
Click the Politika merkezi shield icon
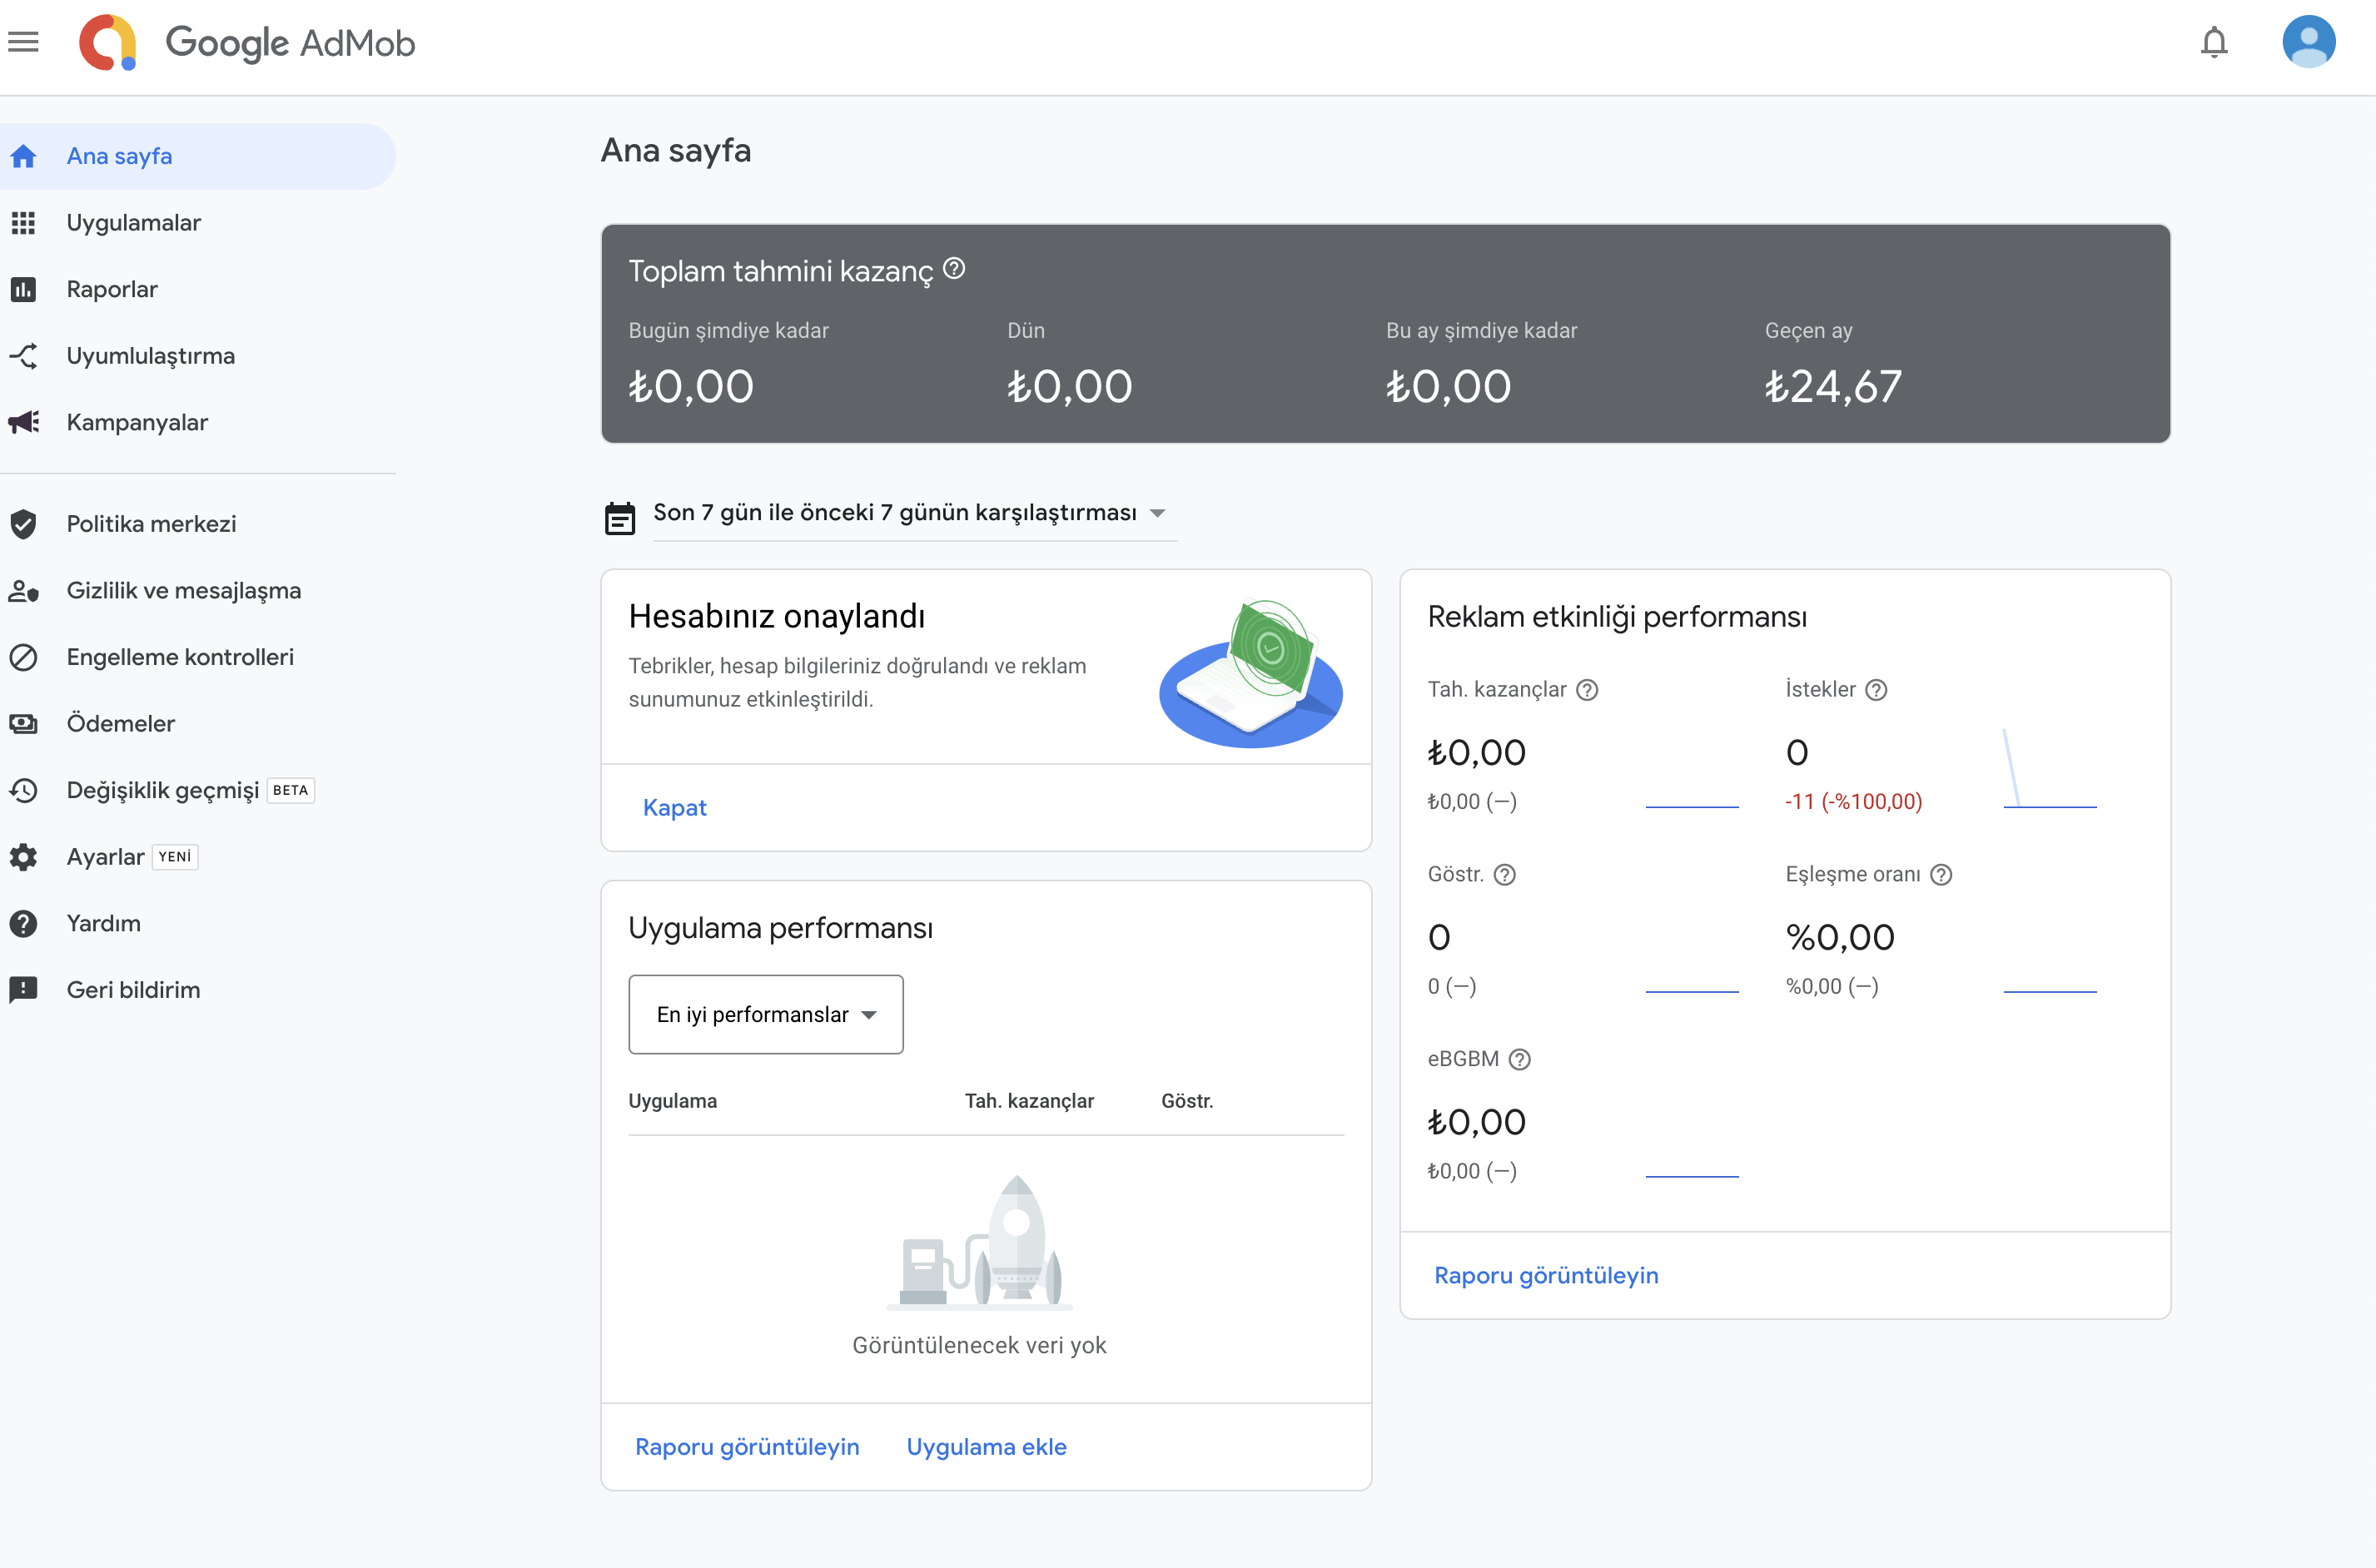click(24, 524)
